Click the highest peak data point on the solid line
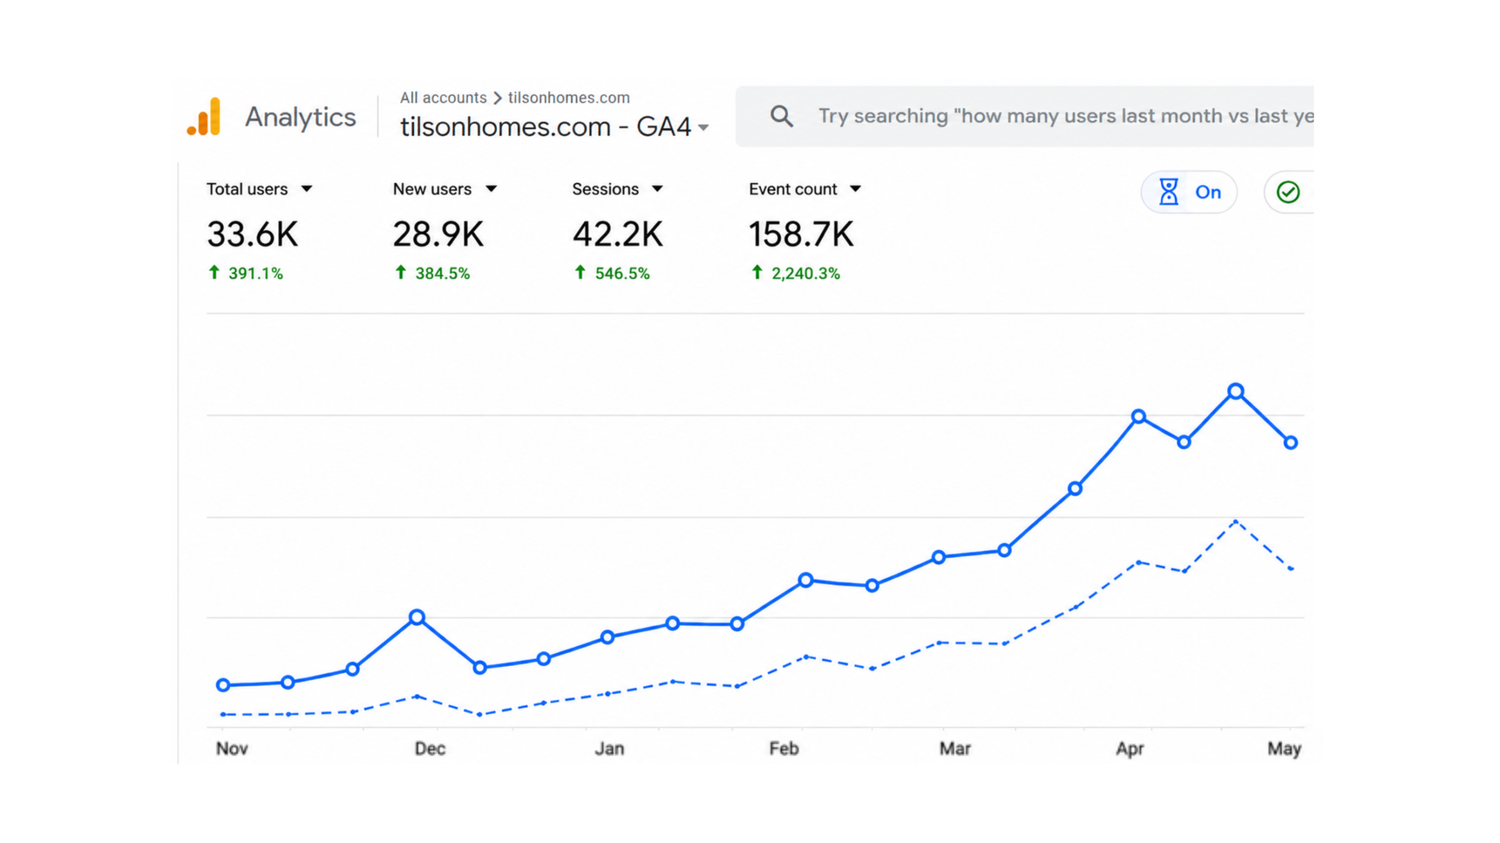The height and width of the screenshot is (843, 1500). click(1236, 392)
